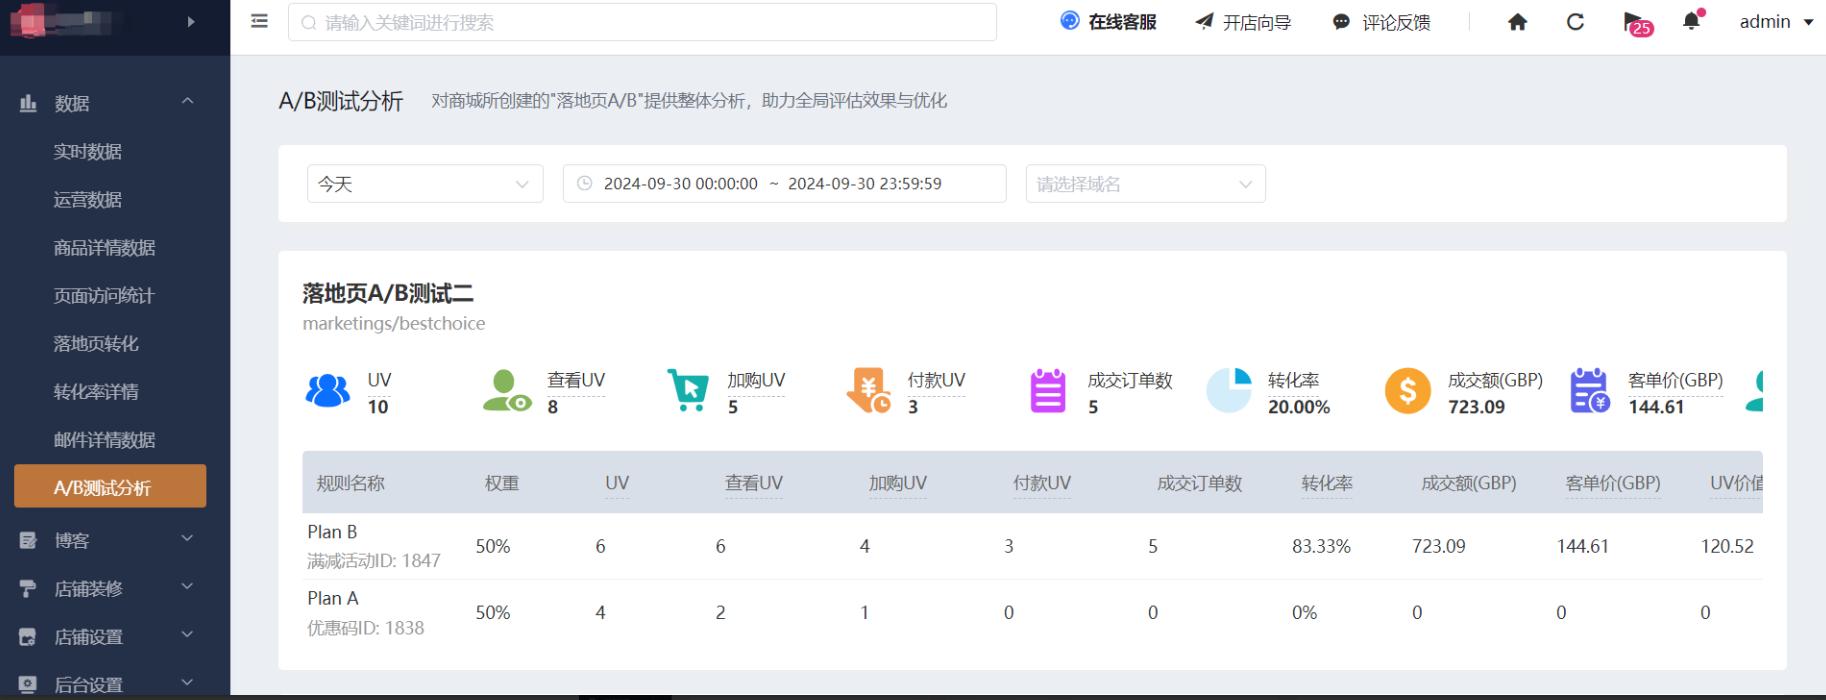The width and height of the screenshot is (1826, 700).
Task: Open the admin account dropdown
Action: [x=1775, y=22]
